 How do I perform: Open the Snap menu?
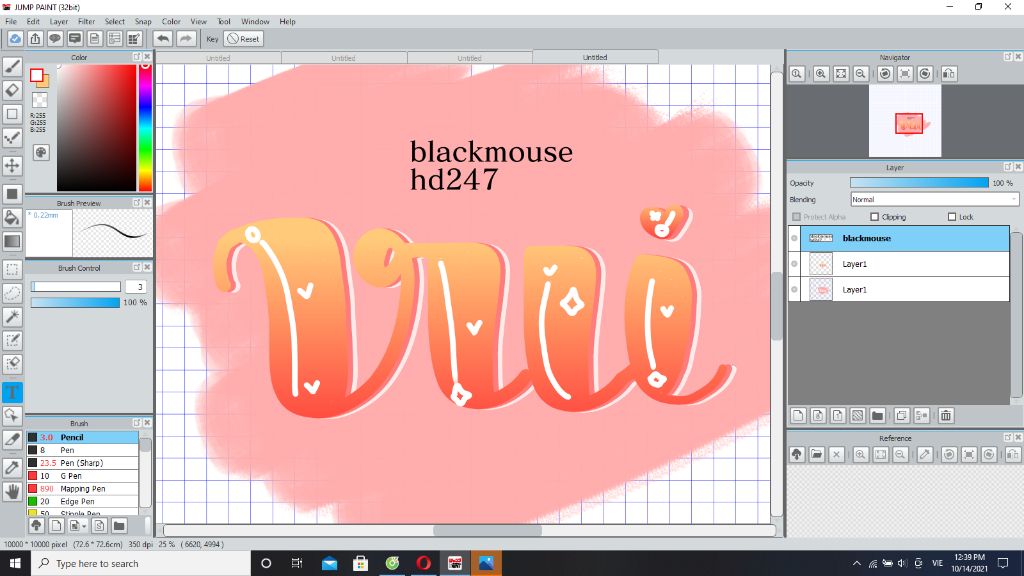click(143, 22)
